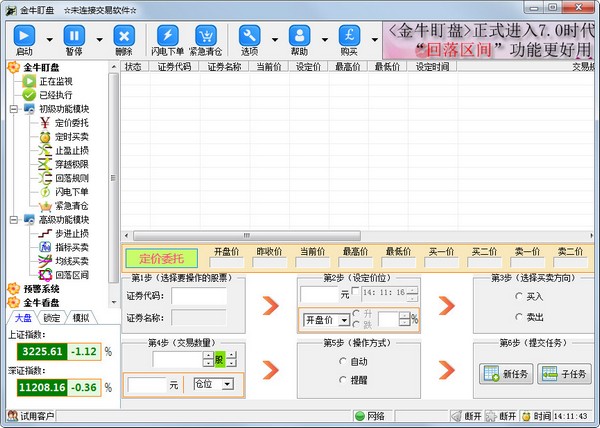This screenshot has width=600, height=428.
Task: Open dropdown arrow next to 启动
Action: (x=49, y=39)
